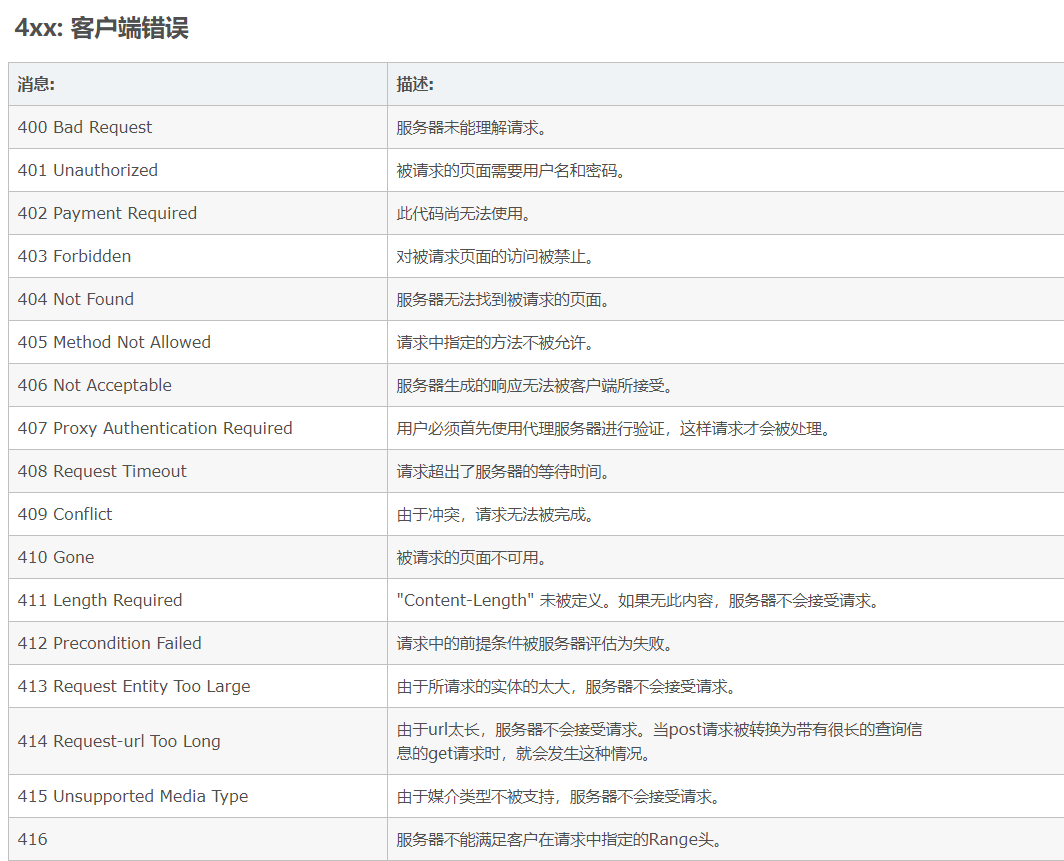Viewport: 1064px width, 861px height.
Task: Click "对被请求页面的访问被禁止。" text
Action: [495, 256]
